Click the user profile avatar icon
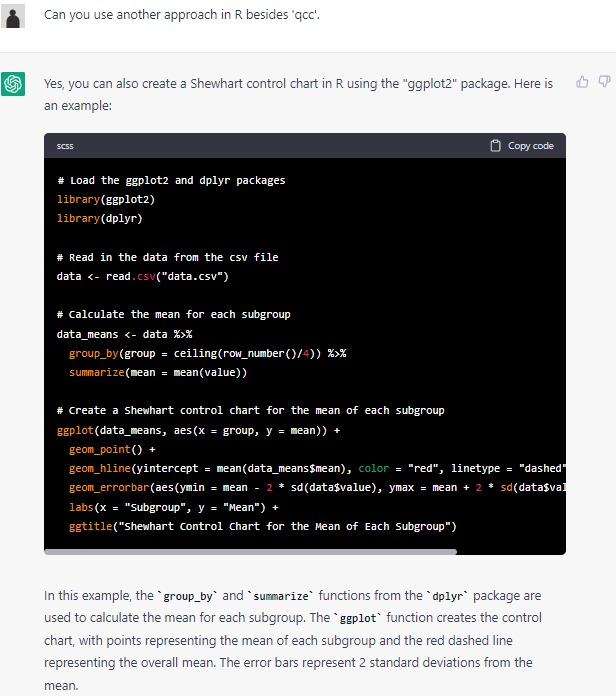Viewport: 616px width, 696px height. click(13, 17)
